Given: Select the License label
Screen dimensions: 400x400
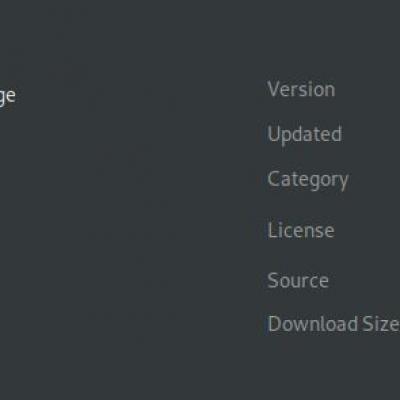Looking at the screenshot, I should point(301,230).
